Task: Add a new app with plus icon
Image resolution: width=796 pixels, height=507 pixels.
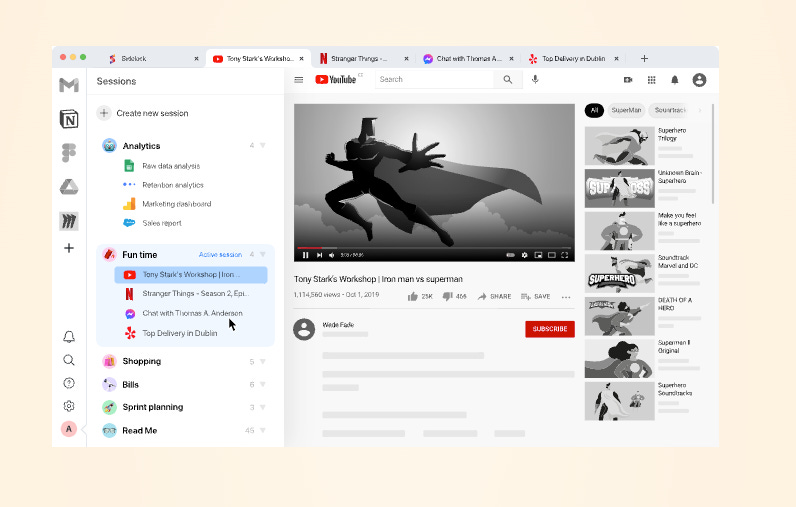Action: 69,248
